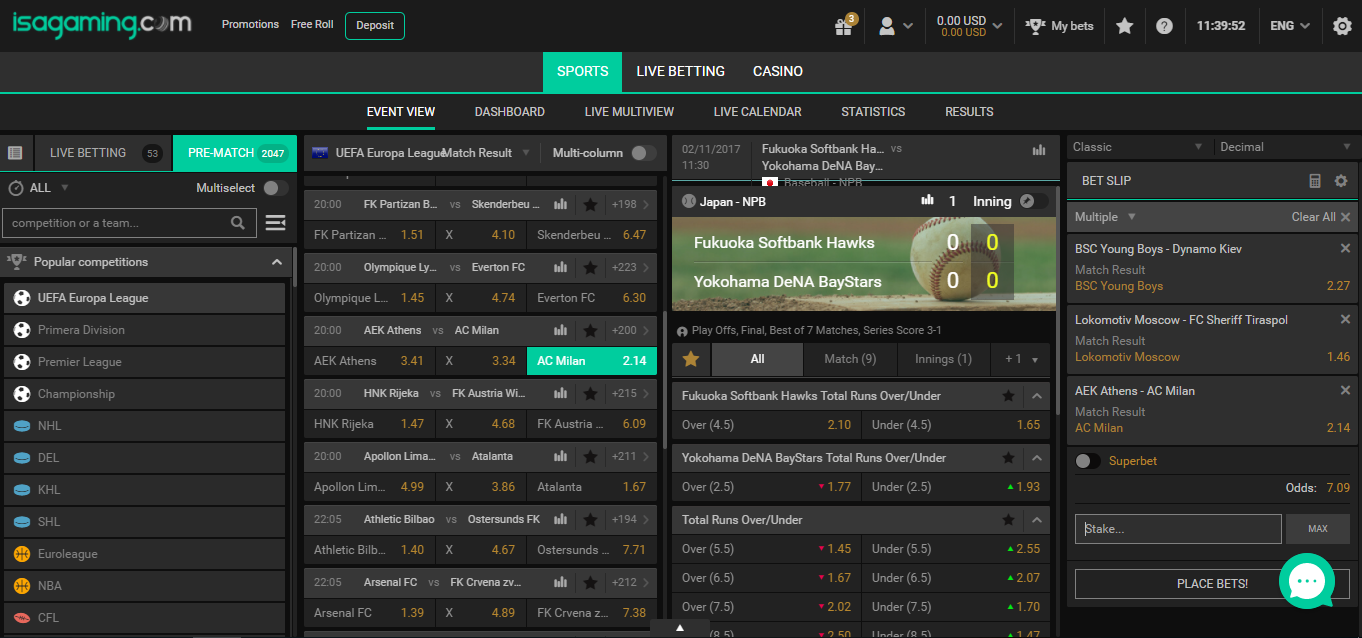Open the gift bonus icon
Image resolution: width=1362 pixels, height=638 pixels.
(844, 26)
